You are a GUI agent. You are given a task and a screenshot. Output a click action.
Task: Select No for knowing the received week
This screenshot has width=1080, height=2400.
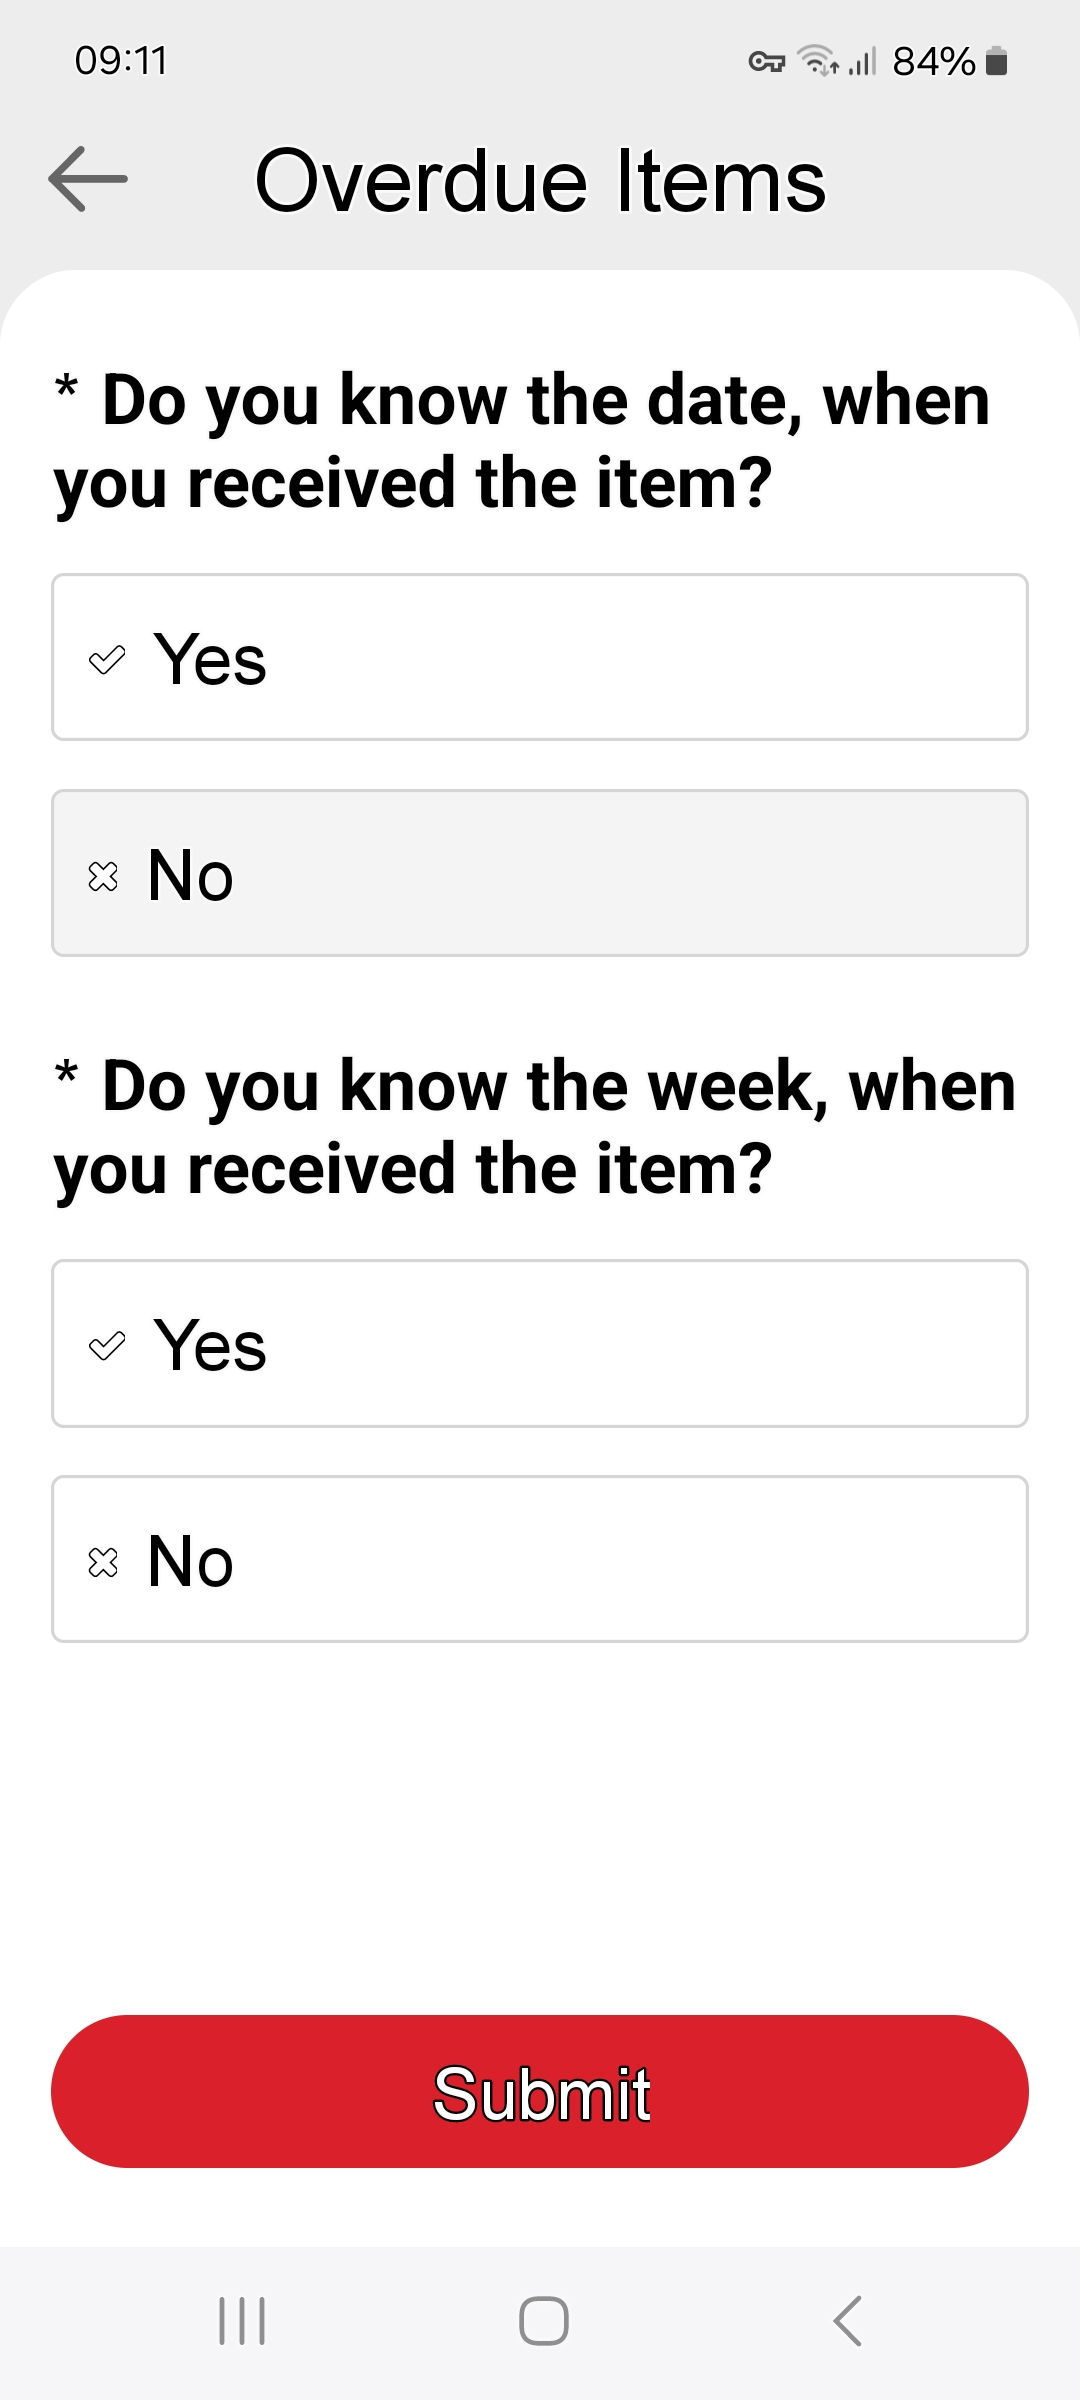pos(540,1559)
